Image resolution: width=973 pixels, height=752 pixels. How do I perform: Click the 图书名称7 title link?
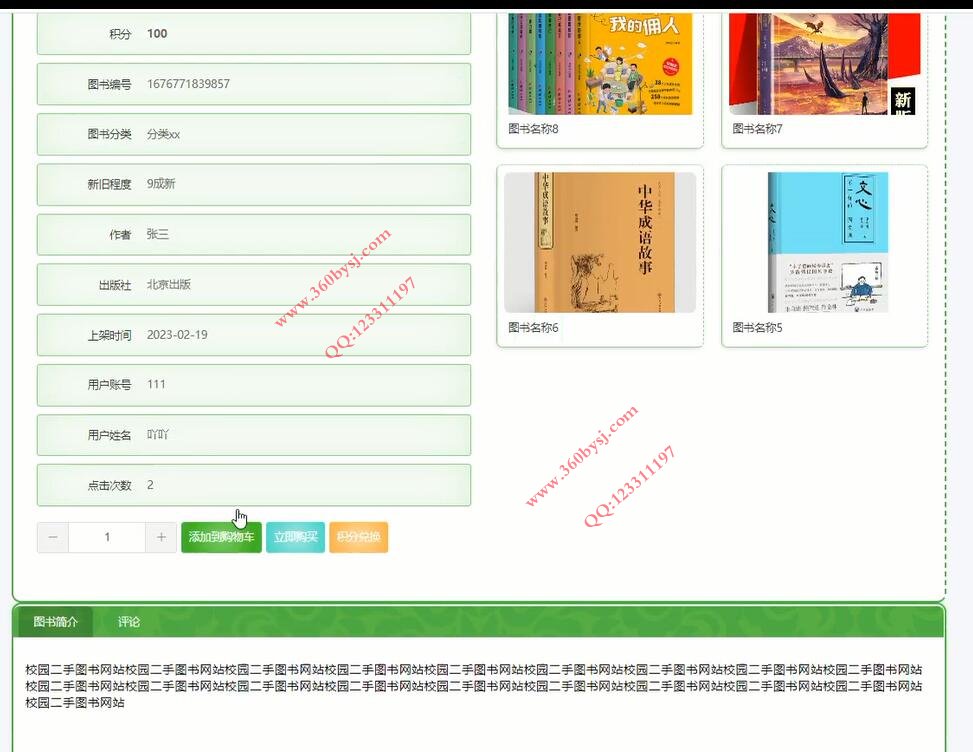point(757,129)
